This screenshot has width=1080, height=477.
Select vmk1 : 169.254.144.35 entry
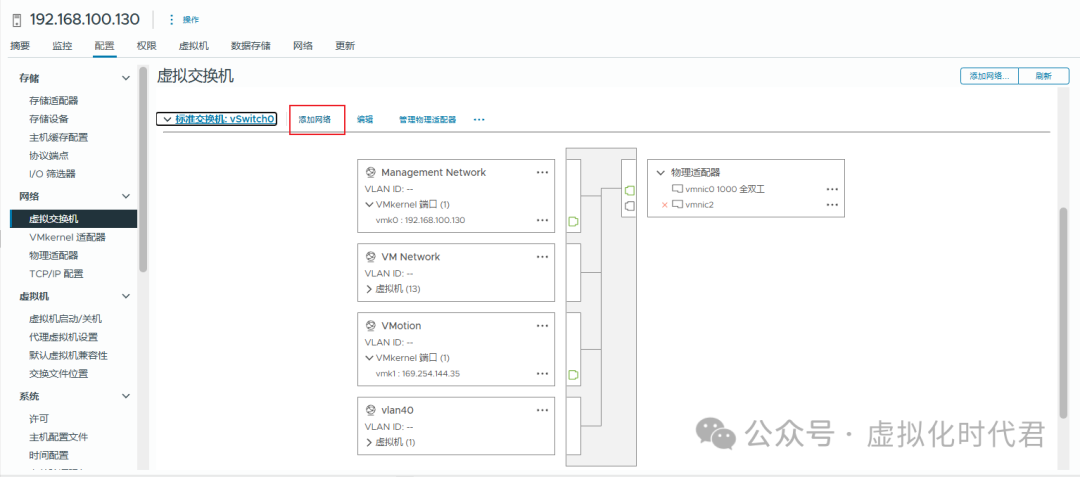pyautogui.click(x=418, y=374)
